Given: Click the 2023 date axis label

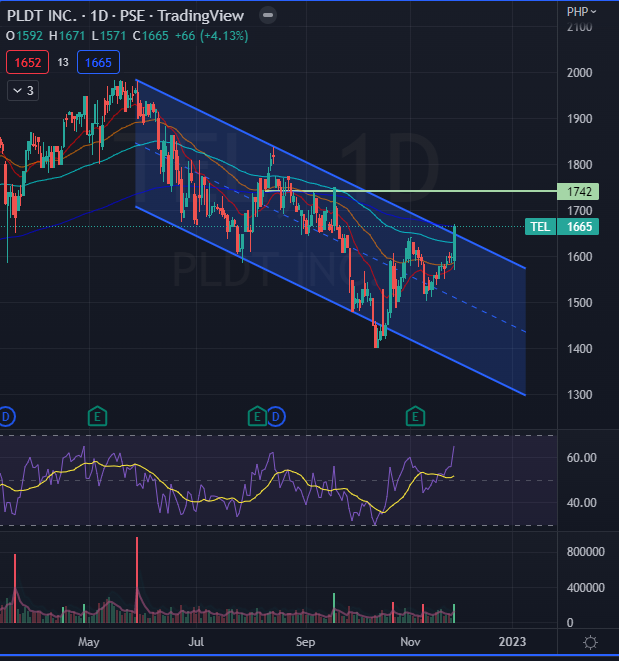Looking at the screenshot, I should point(512,642).
